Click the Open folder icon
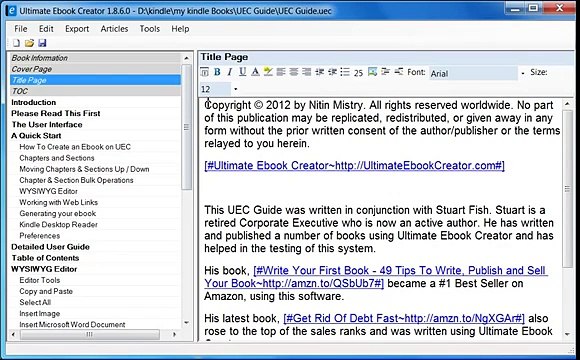Viewport: 580px width, 360px height. [x=29, y=43]
